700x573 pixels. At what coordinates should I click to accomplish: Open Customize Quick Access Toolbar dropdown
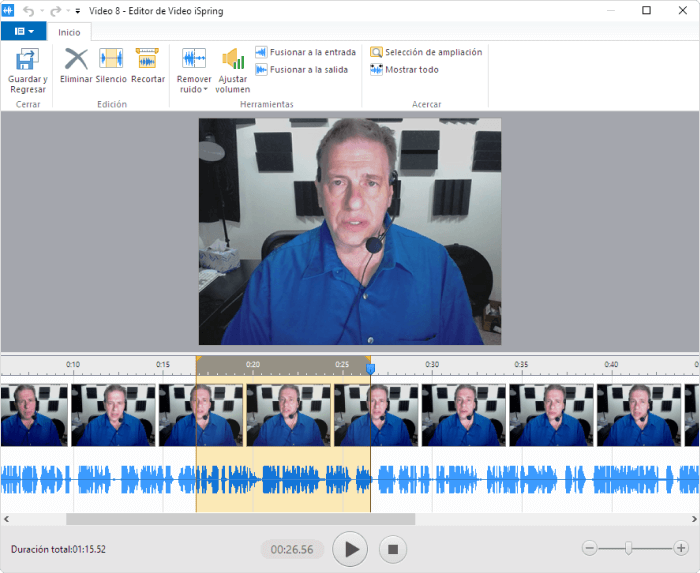point(78,11)
